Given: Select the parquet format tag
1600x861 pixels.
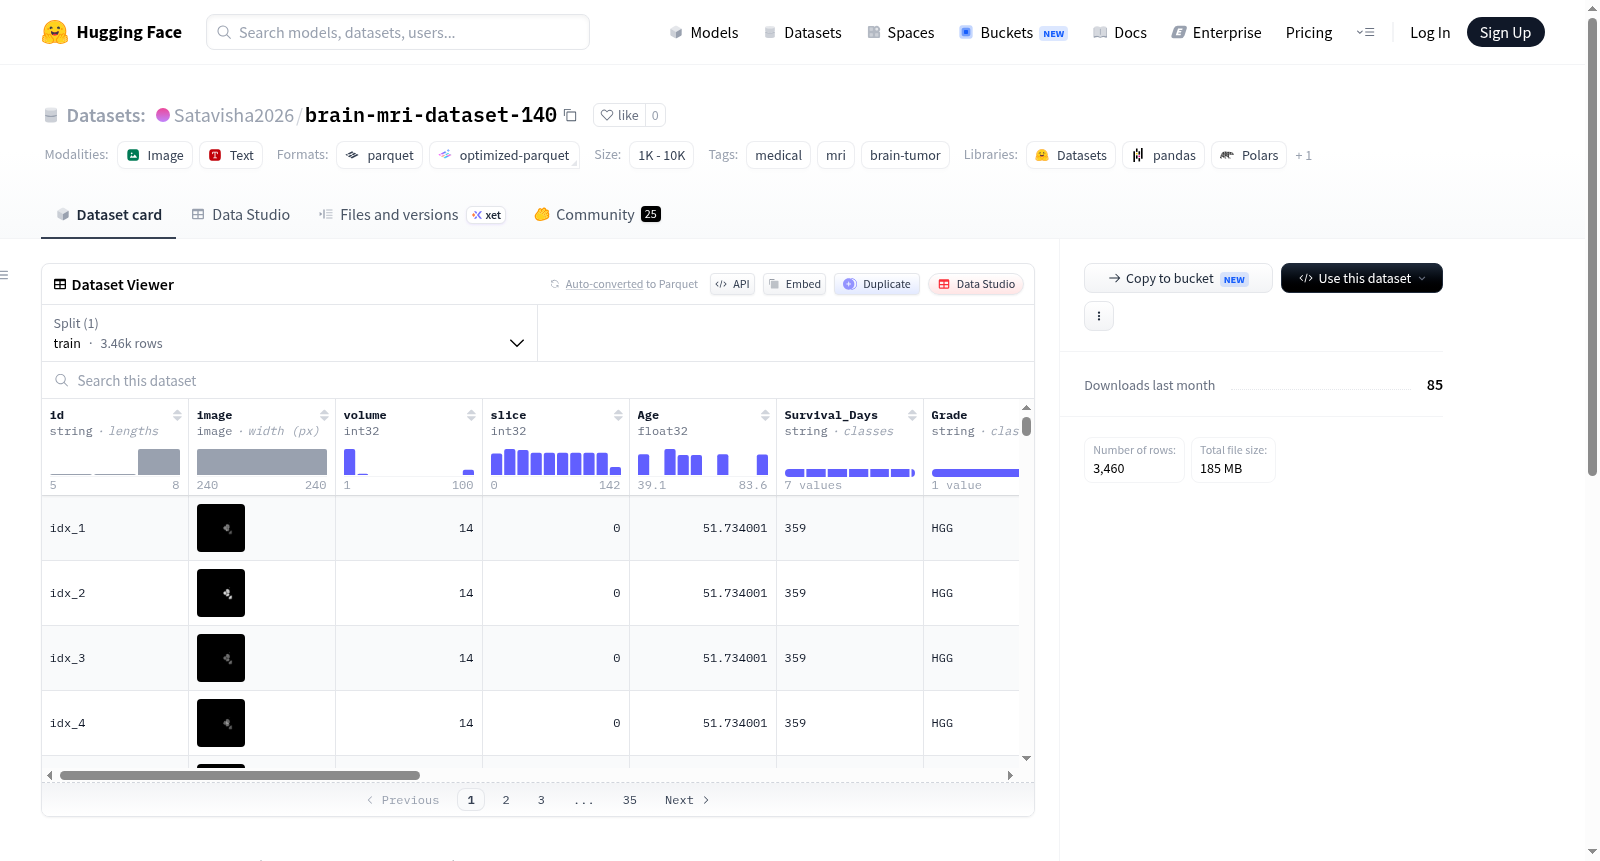Looking at the screenshot, I should click(x=379, y=155).
